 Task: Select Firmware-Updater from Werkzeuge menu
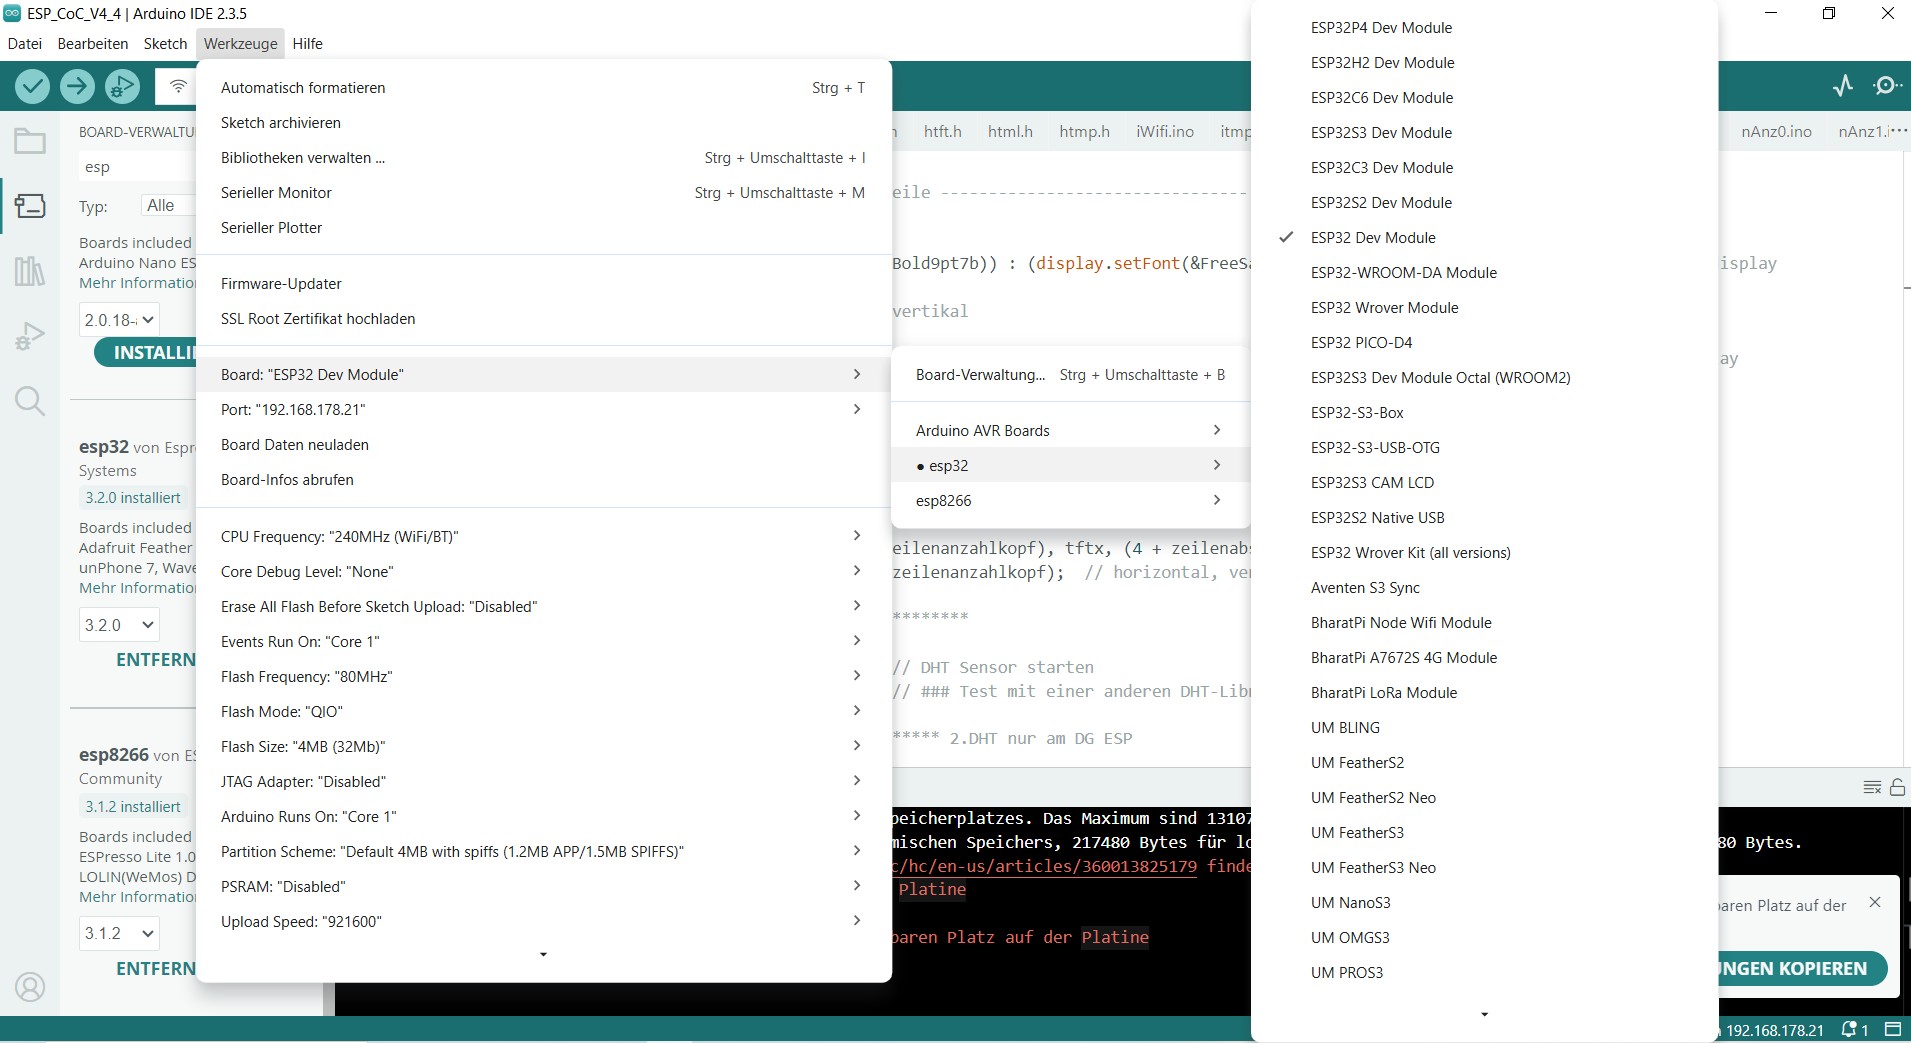tap(543, 284)
